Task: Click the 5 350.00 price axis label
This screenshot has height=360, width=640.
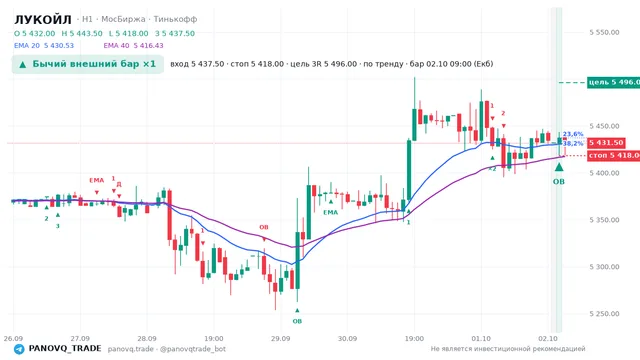Action: 604,220
